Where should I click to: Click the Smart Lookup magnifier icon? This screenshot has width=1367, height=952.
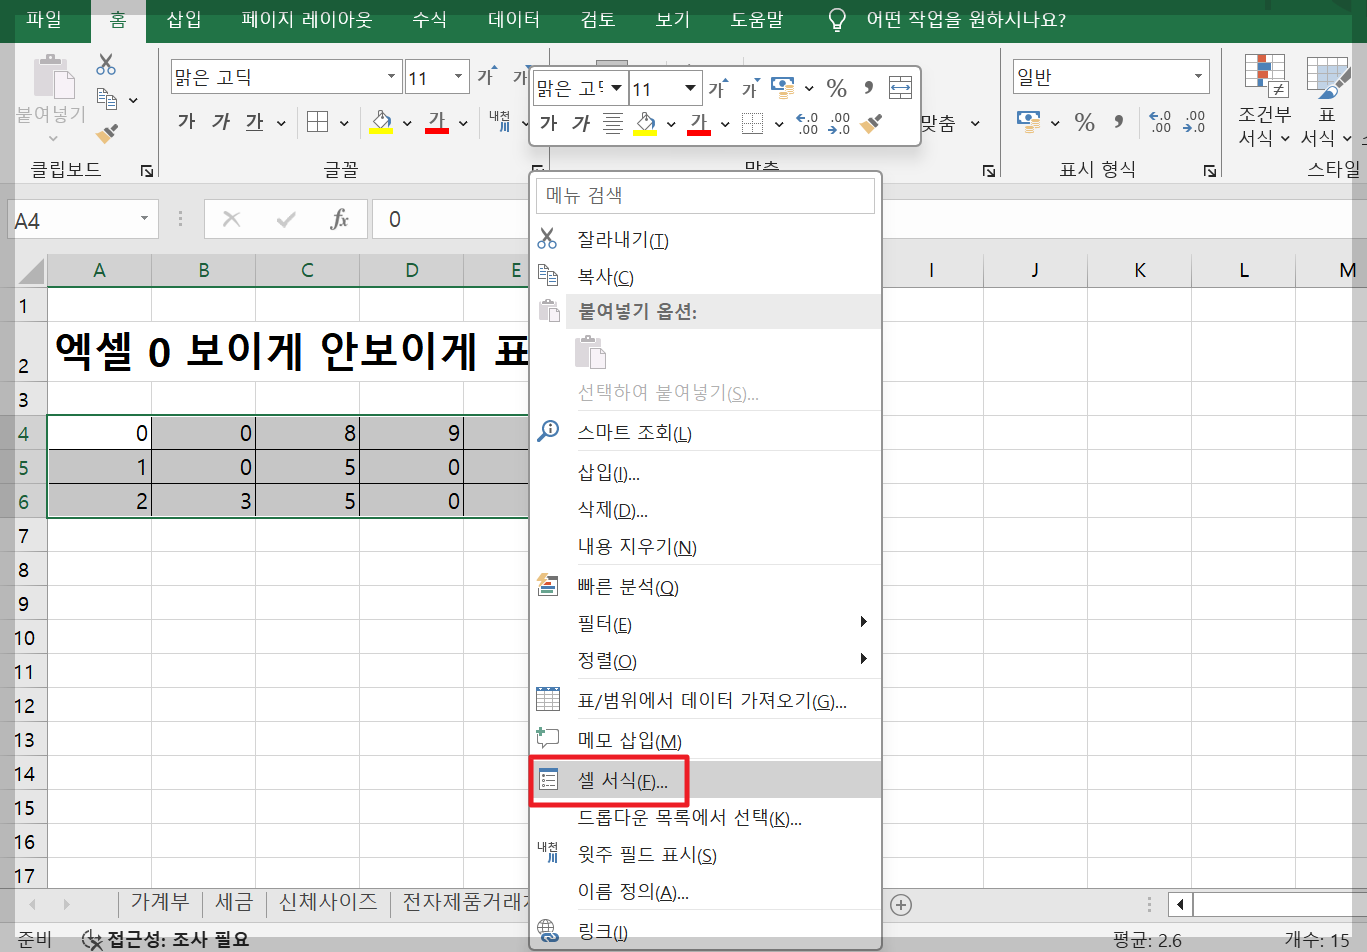(548, 432)
